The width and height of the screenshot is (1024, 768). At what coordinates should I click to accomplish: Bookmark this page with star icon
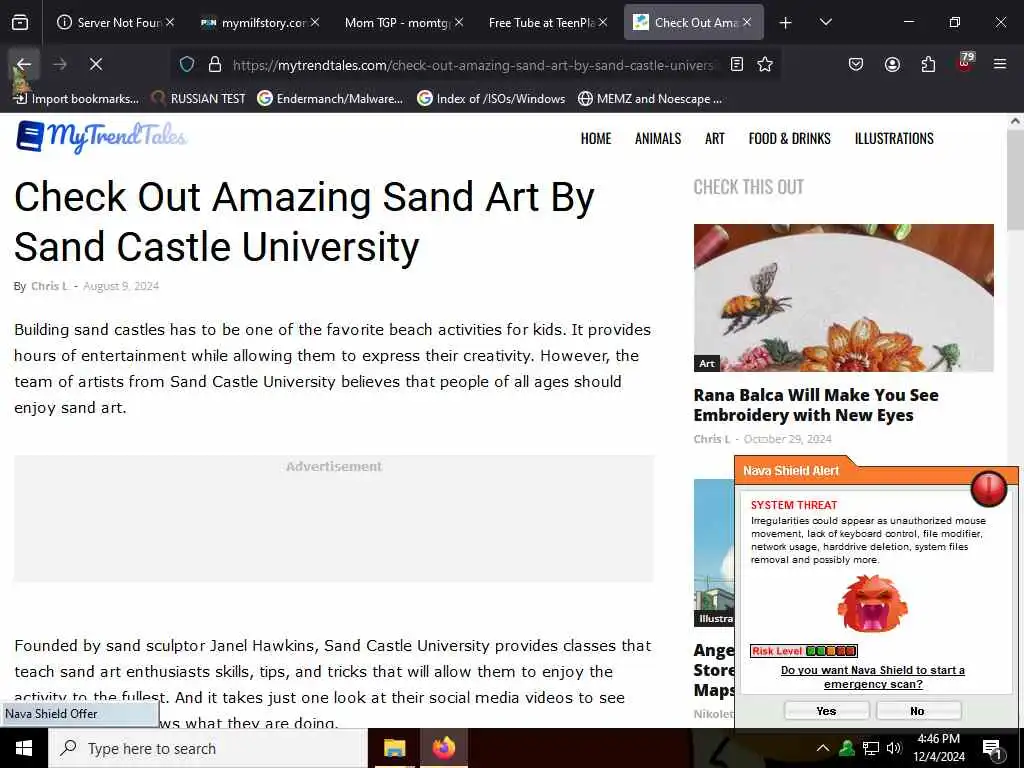pyautogui.click(x=765, y=65)
